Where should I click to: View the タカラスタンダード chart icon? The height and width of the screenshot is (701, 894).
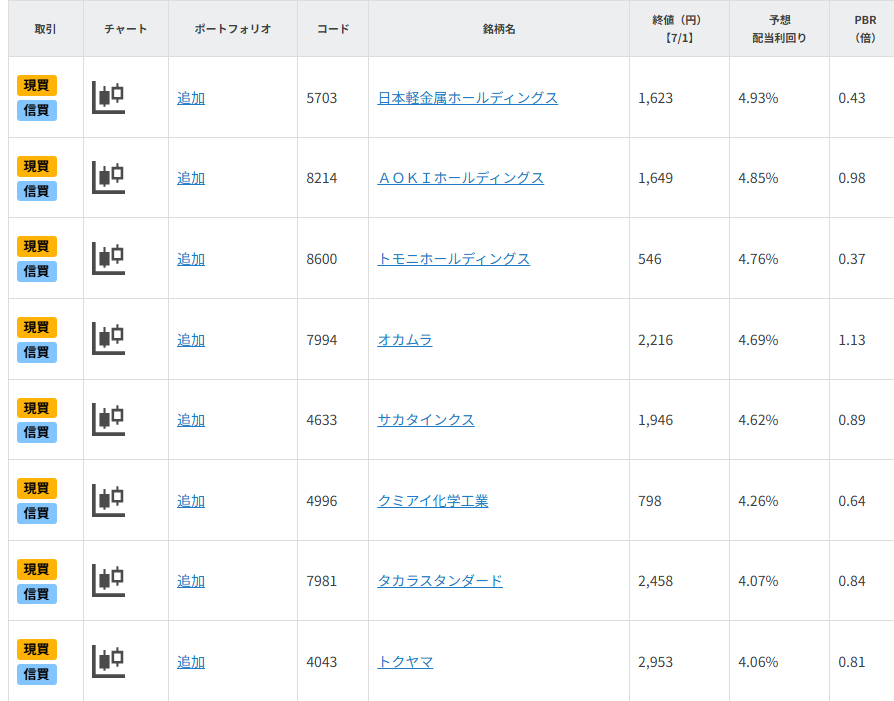109,580
